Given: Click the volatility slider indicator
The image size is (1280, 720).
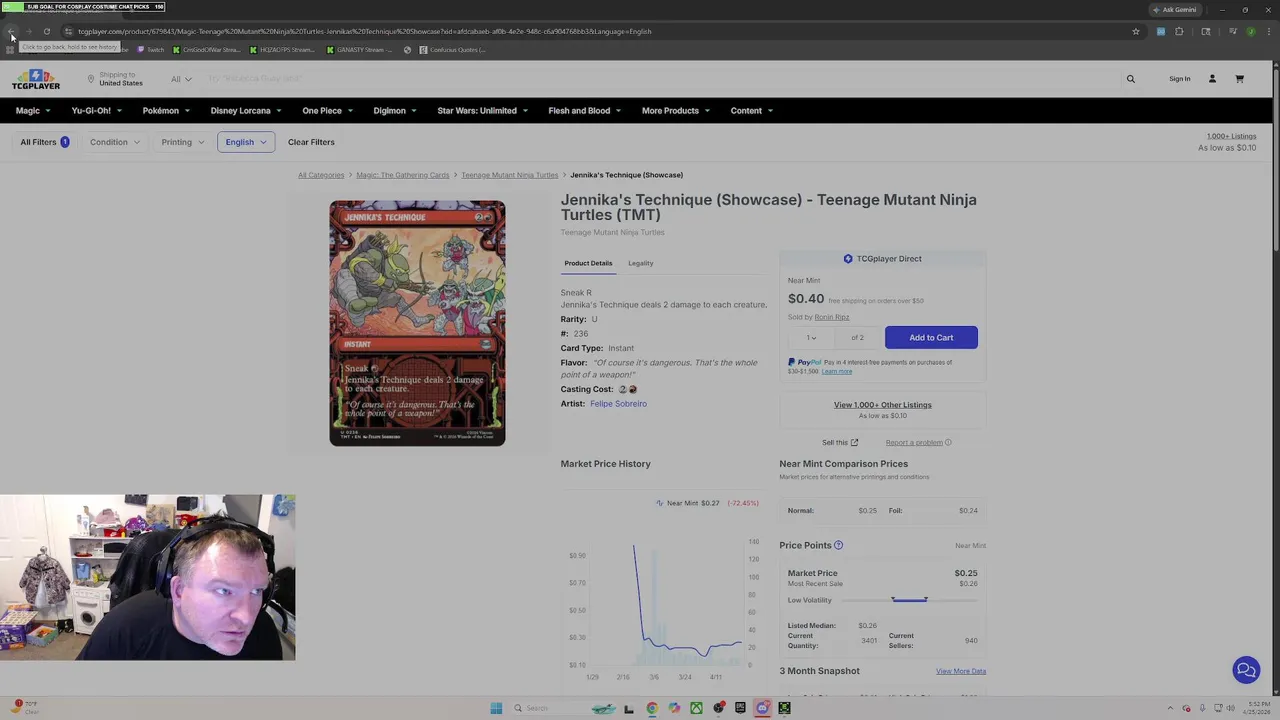Looking at the screenshot, I should [909, 600].
